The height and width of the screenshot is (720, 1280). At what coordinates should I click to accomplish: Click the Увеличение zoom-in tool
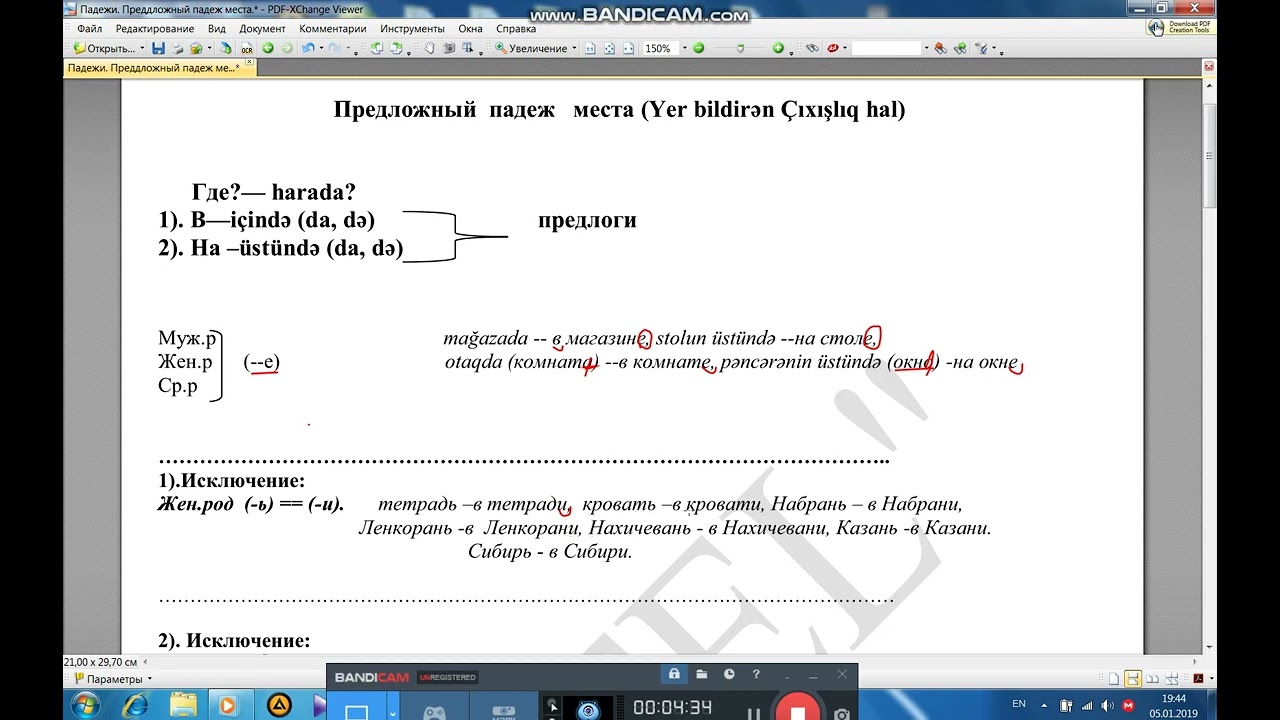tap(530, 48)
